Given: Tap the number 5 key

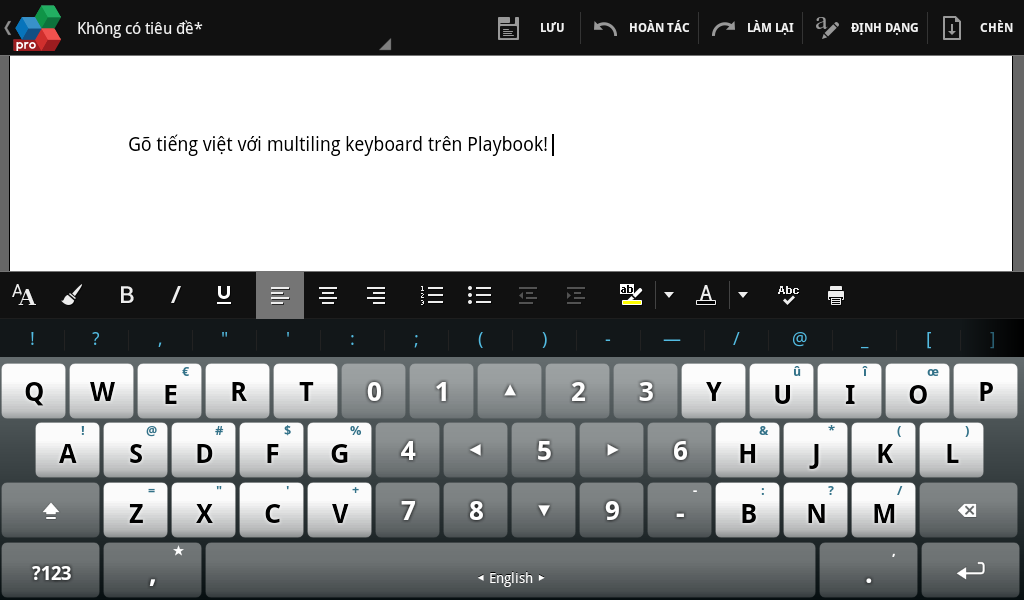Looking at the screenshot, I should (544, 450).
